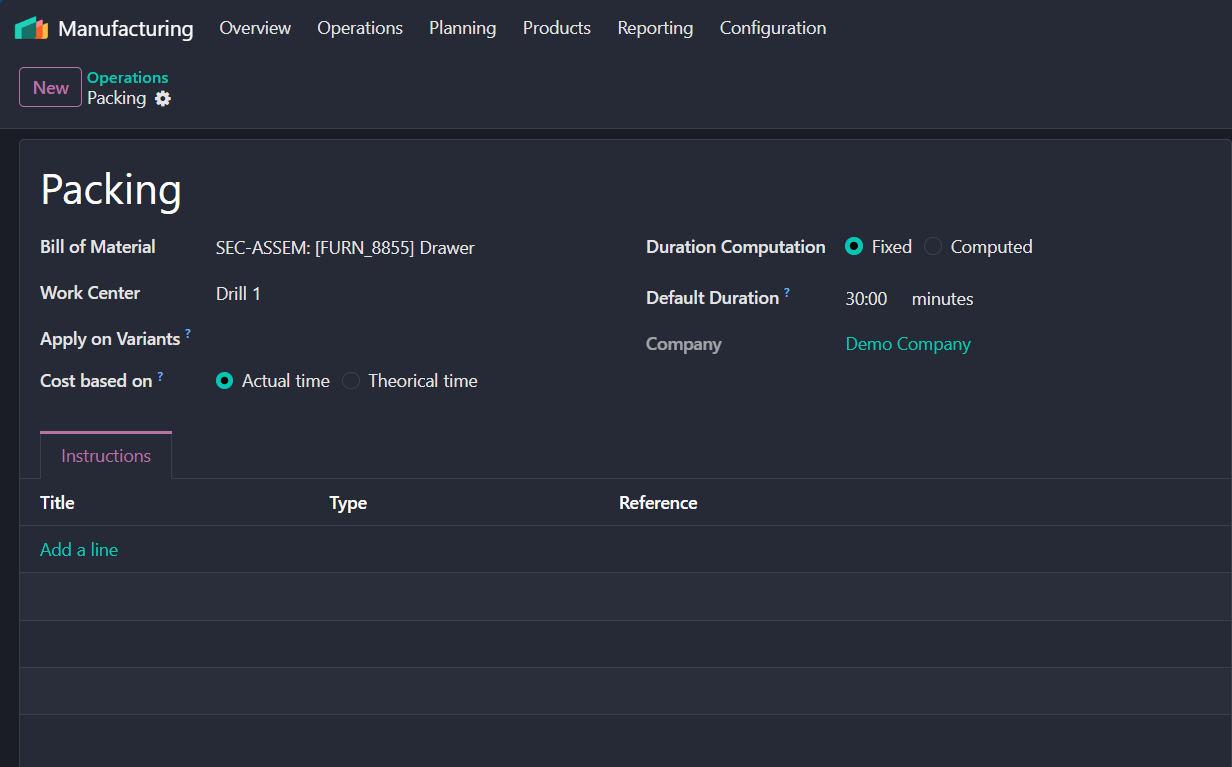
Task: Open the Apply on Variants selection field
Action: coord(400,339)
